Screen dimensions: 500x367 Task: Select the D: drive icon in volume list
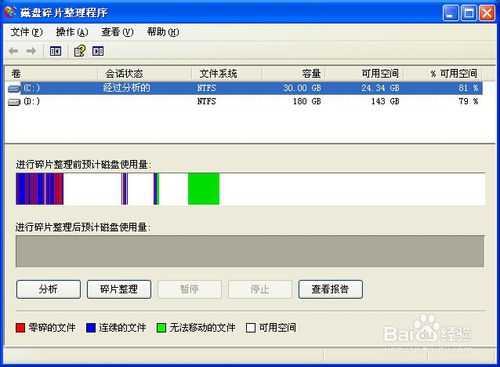[14, 102]
